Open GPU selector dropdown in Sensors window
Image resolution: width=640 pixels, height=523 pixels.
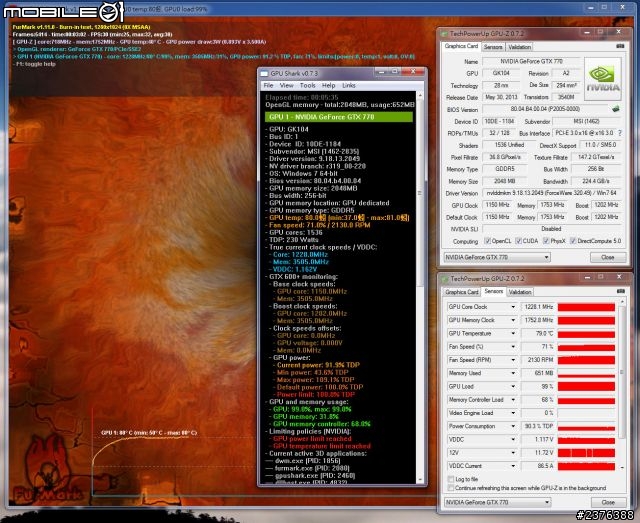point(498,502)
